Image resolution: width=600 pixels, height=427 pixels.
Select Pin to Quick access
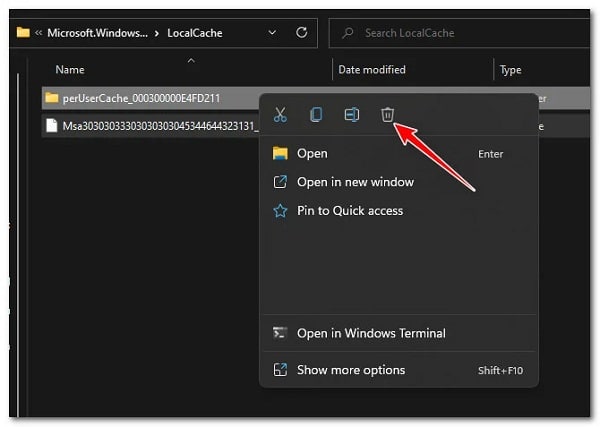pos(350,211)
